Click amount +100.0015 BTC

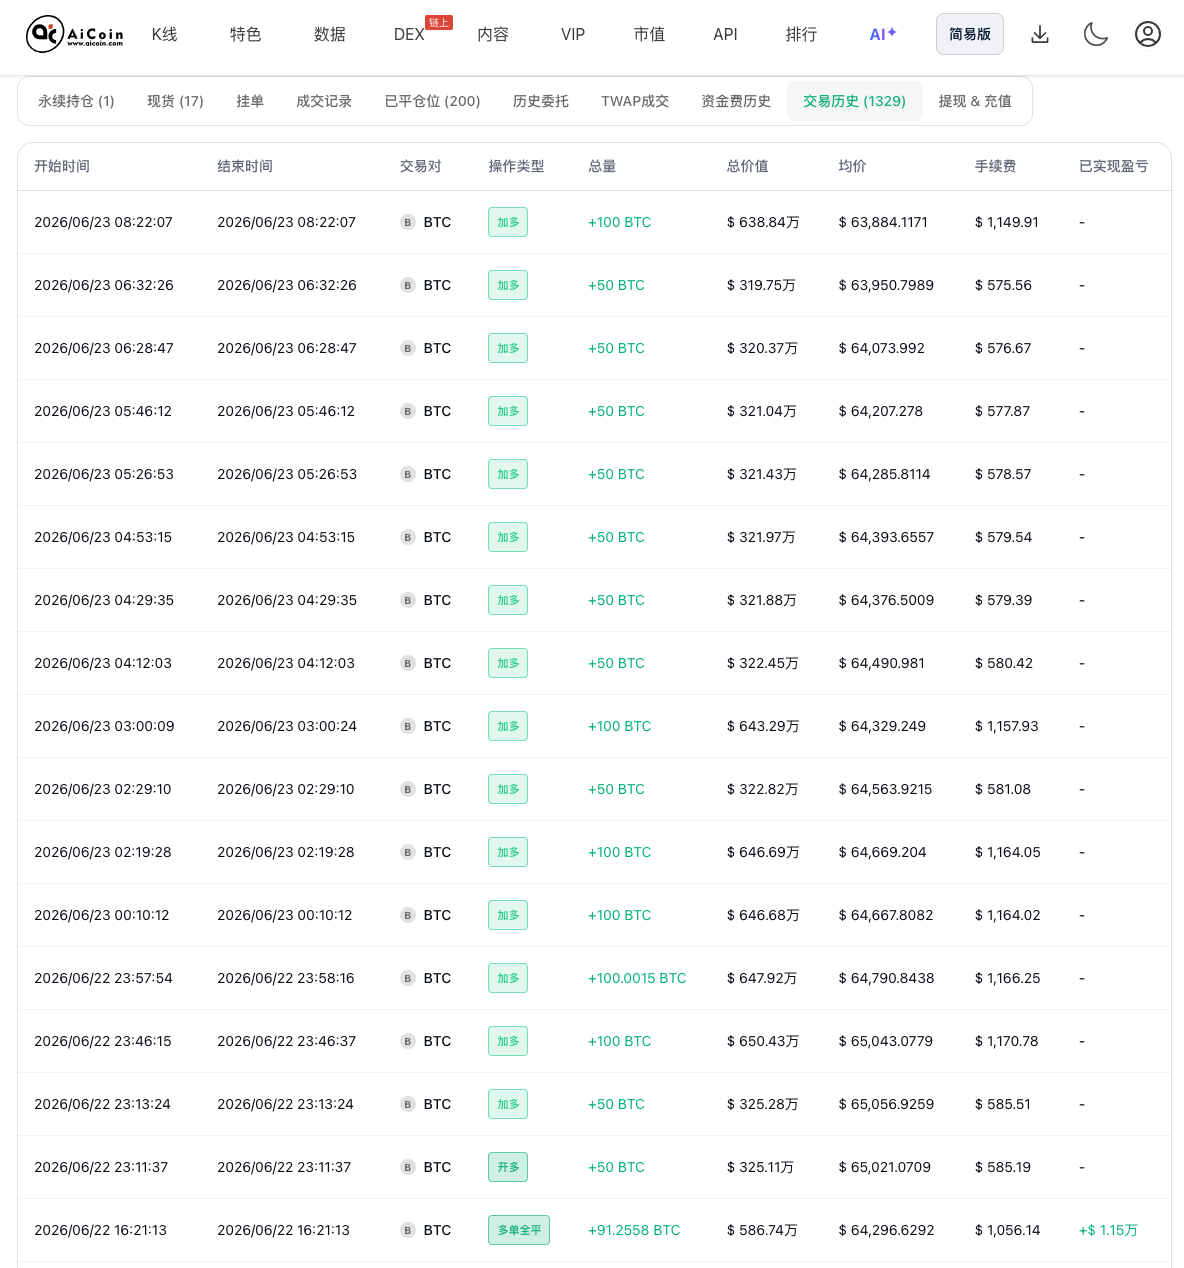click(x=637, y=978)
